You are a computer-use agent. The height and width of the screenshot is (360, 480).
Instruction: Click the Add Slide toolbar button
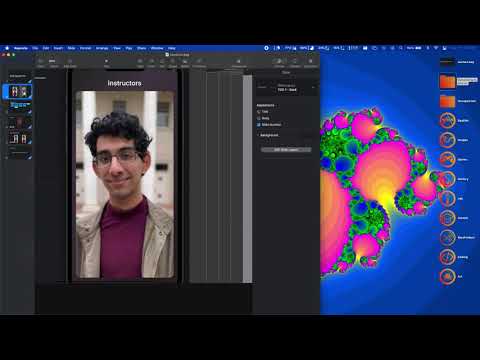pyautogui.click(x=70, y=63)
